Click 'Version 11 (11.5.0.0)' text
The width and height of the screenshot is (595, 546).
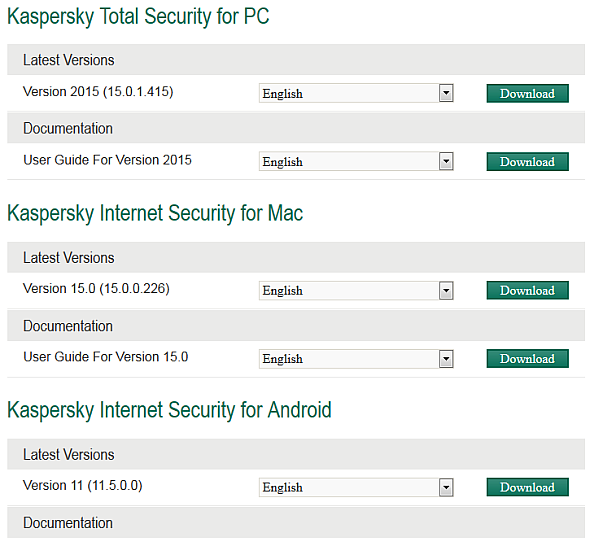click(82, 486)
